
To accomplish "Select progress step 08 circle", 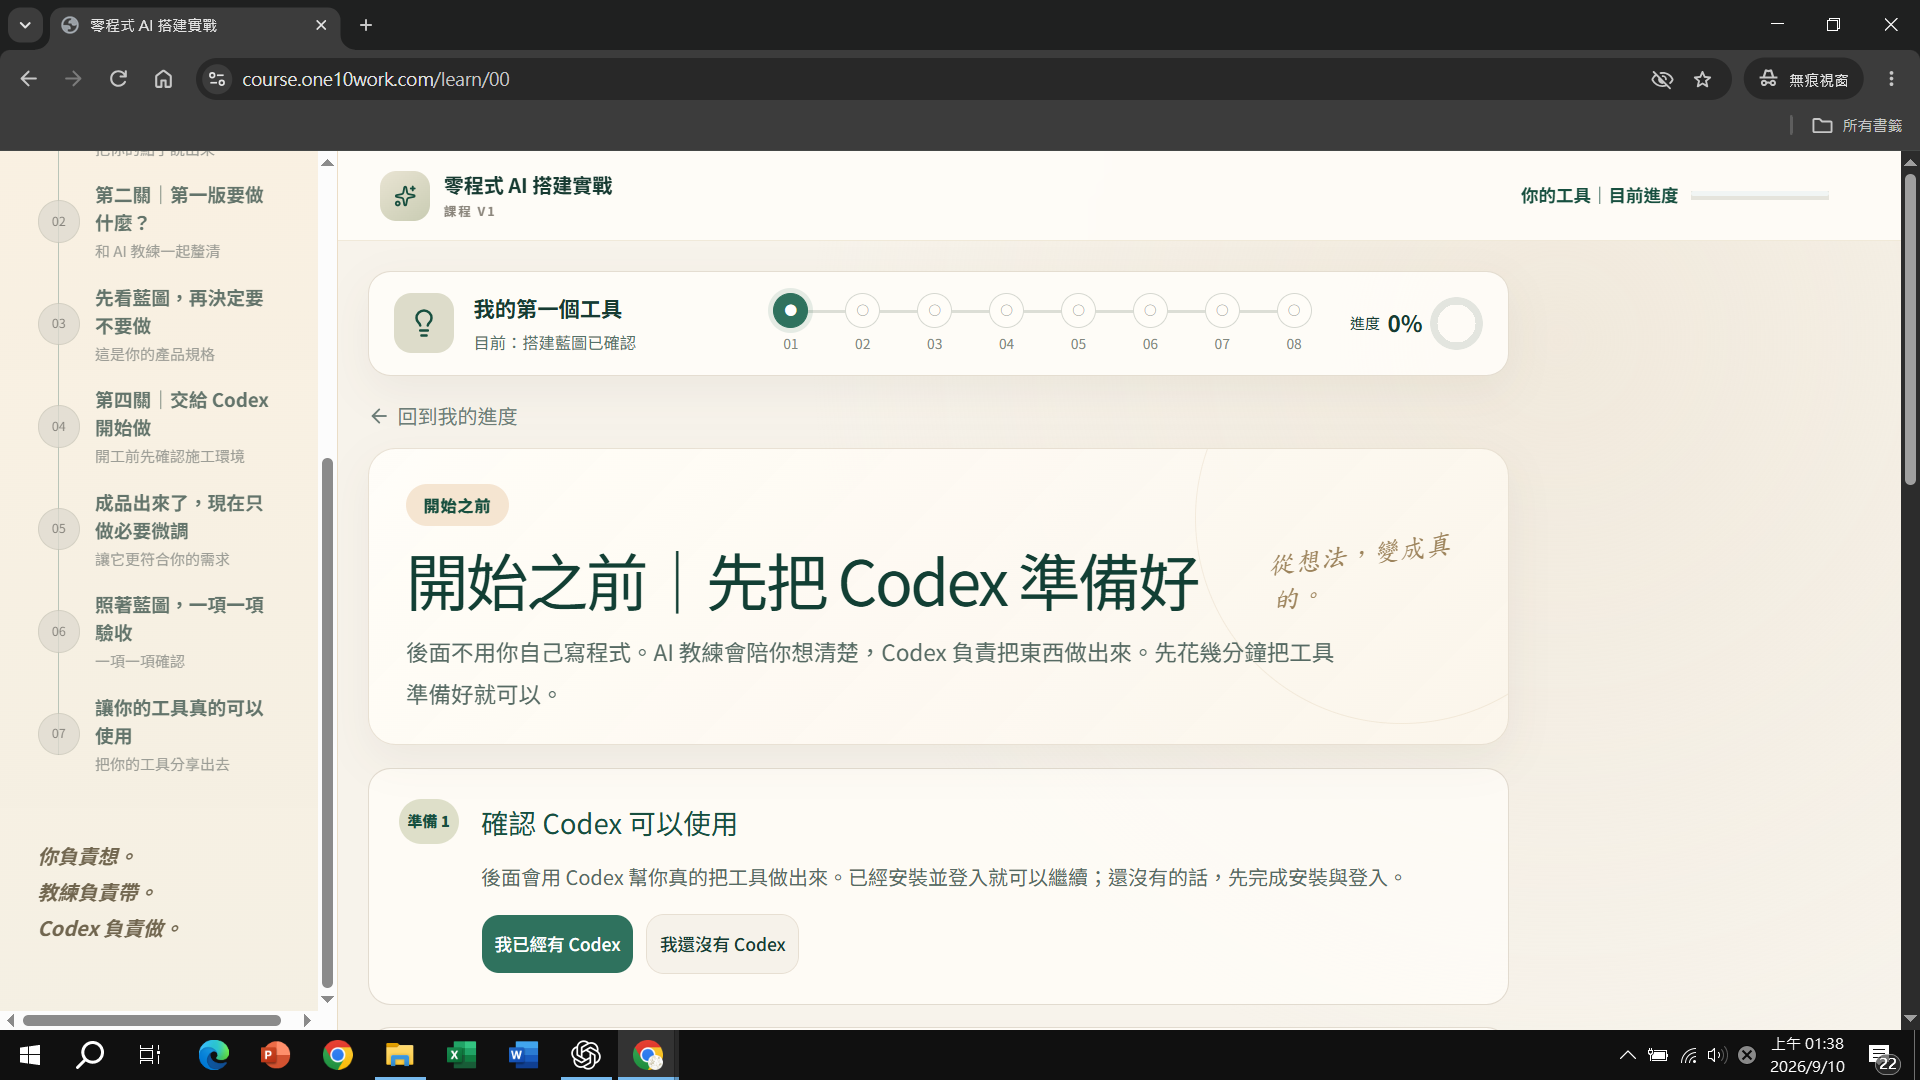I will click(1294, 310).
